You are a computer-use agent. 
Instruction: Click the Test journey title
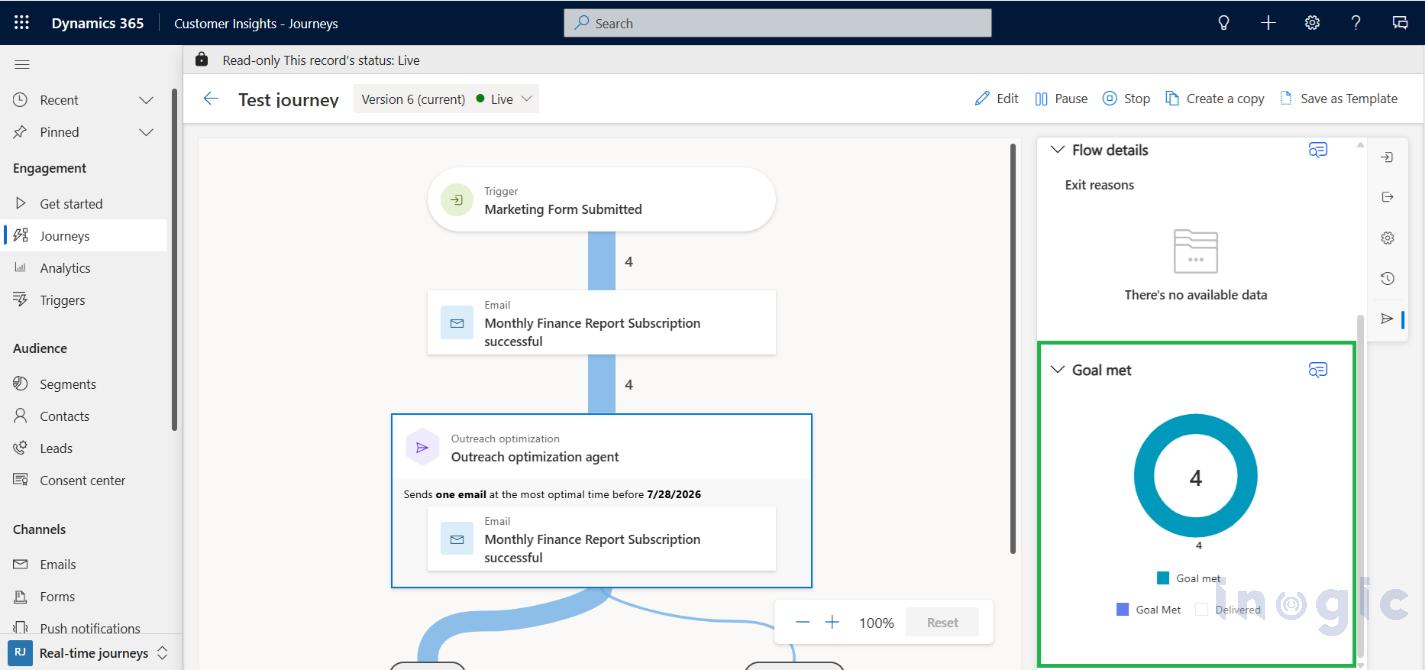pyautogui.click(x=288, y=99)
